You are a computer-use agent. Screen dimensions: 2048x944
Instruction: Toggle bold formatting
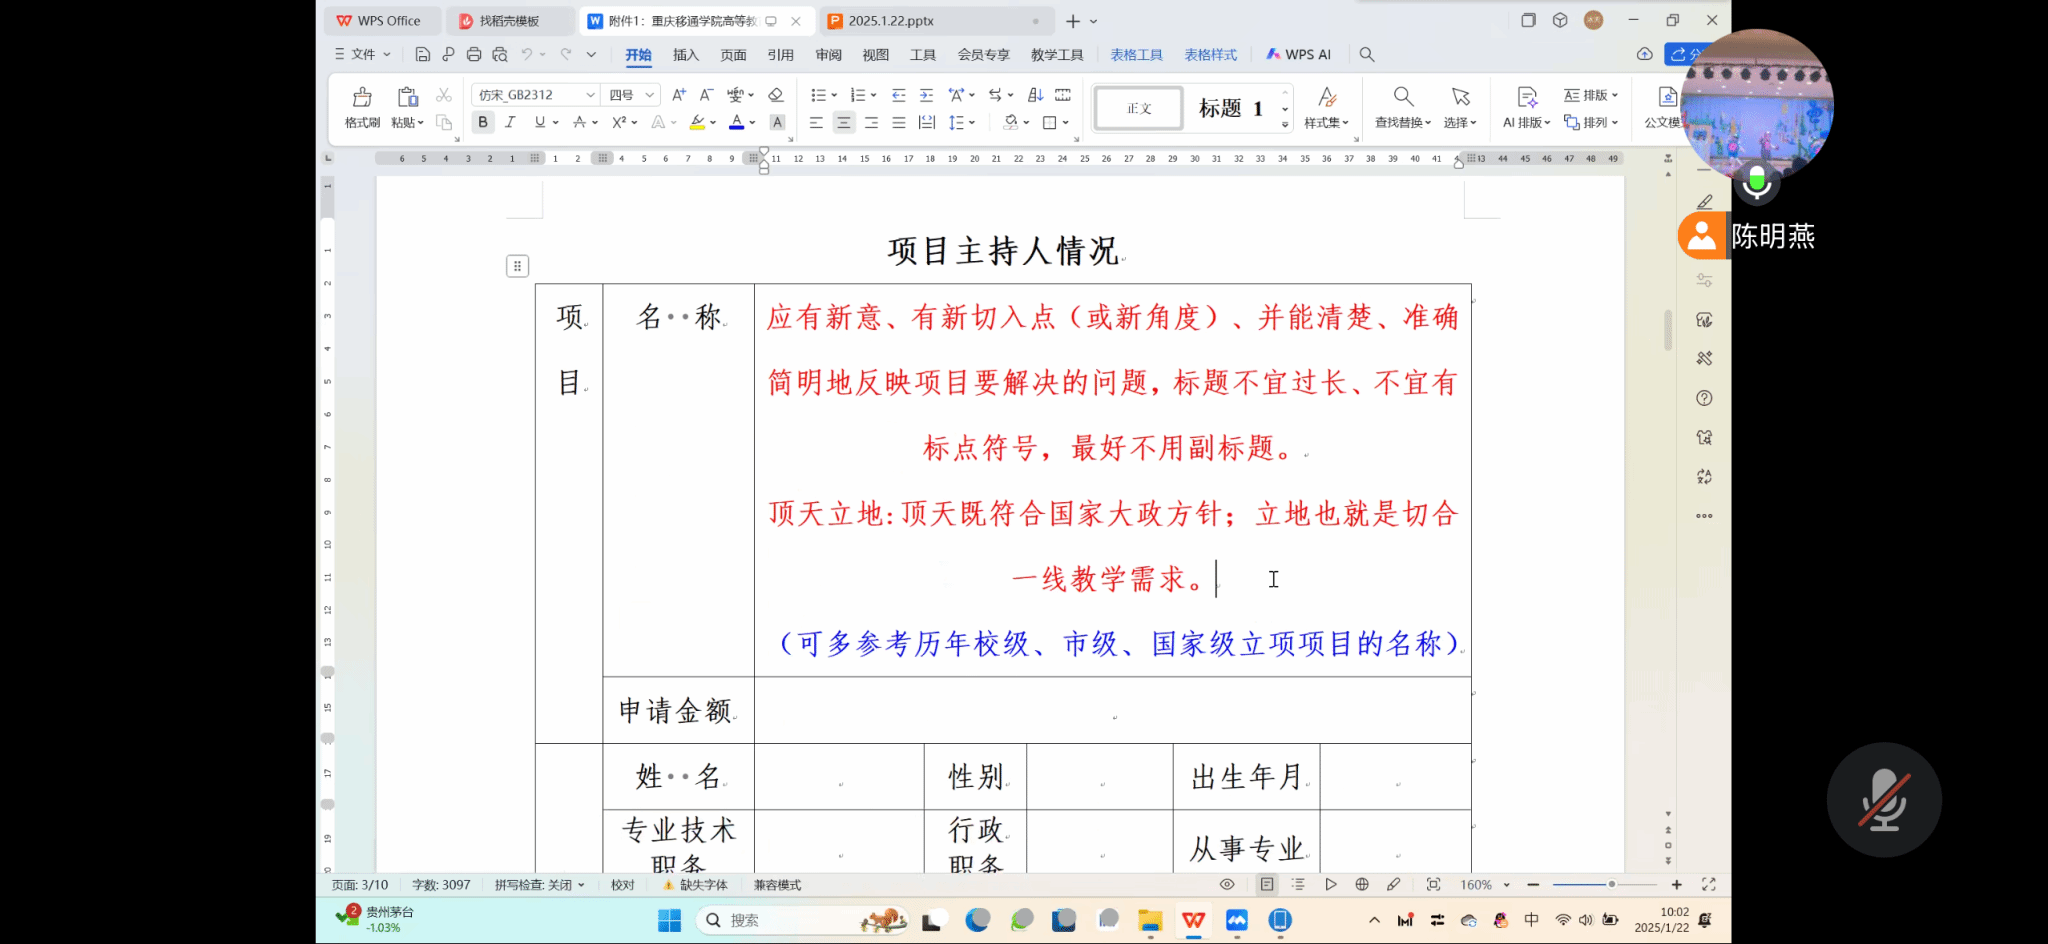point(483,122)
